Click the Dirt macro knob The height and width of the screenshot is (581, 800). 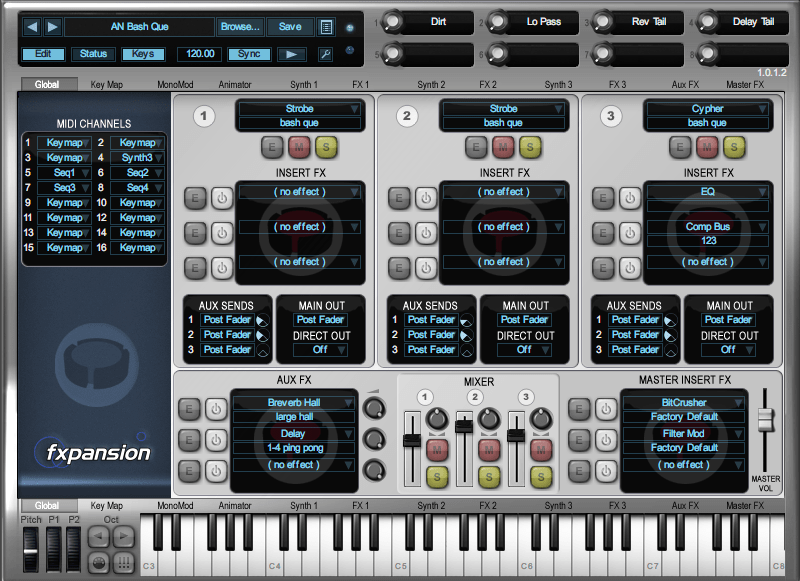391,21
